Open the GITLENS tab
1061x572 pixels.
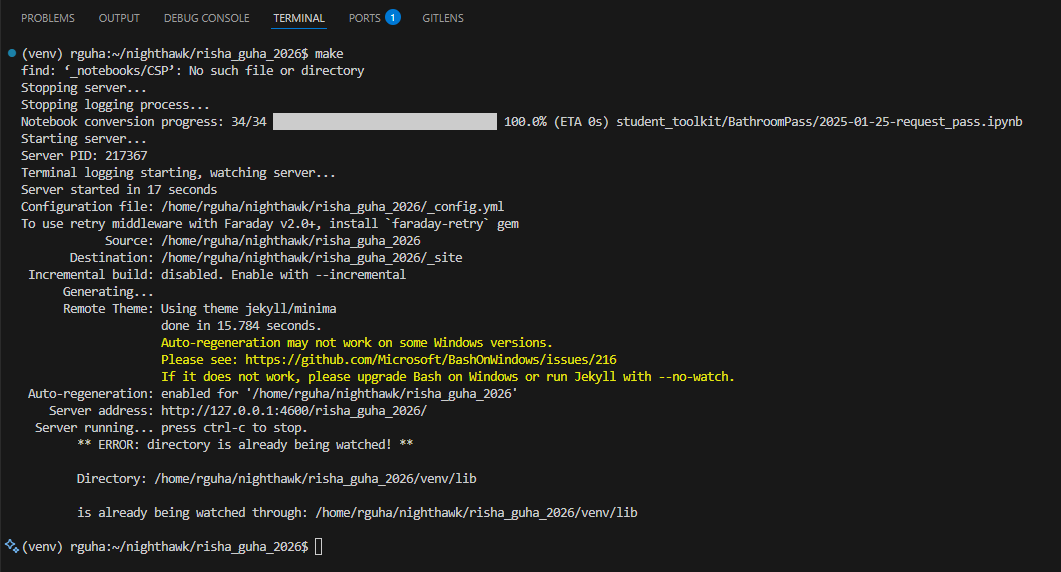click(x=442, y=18)
